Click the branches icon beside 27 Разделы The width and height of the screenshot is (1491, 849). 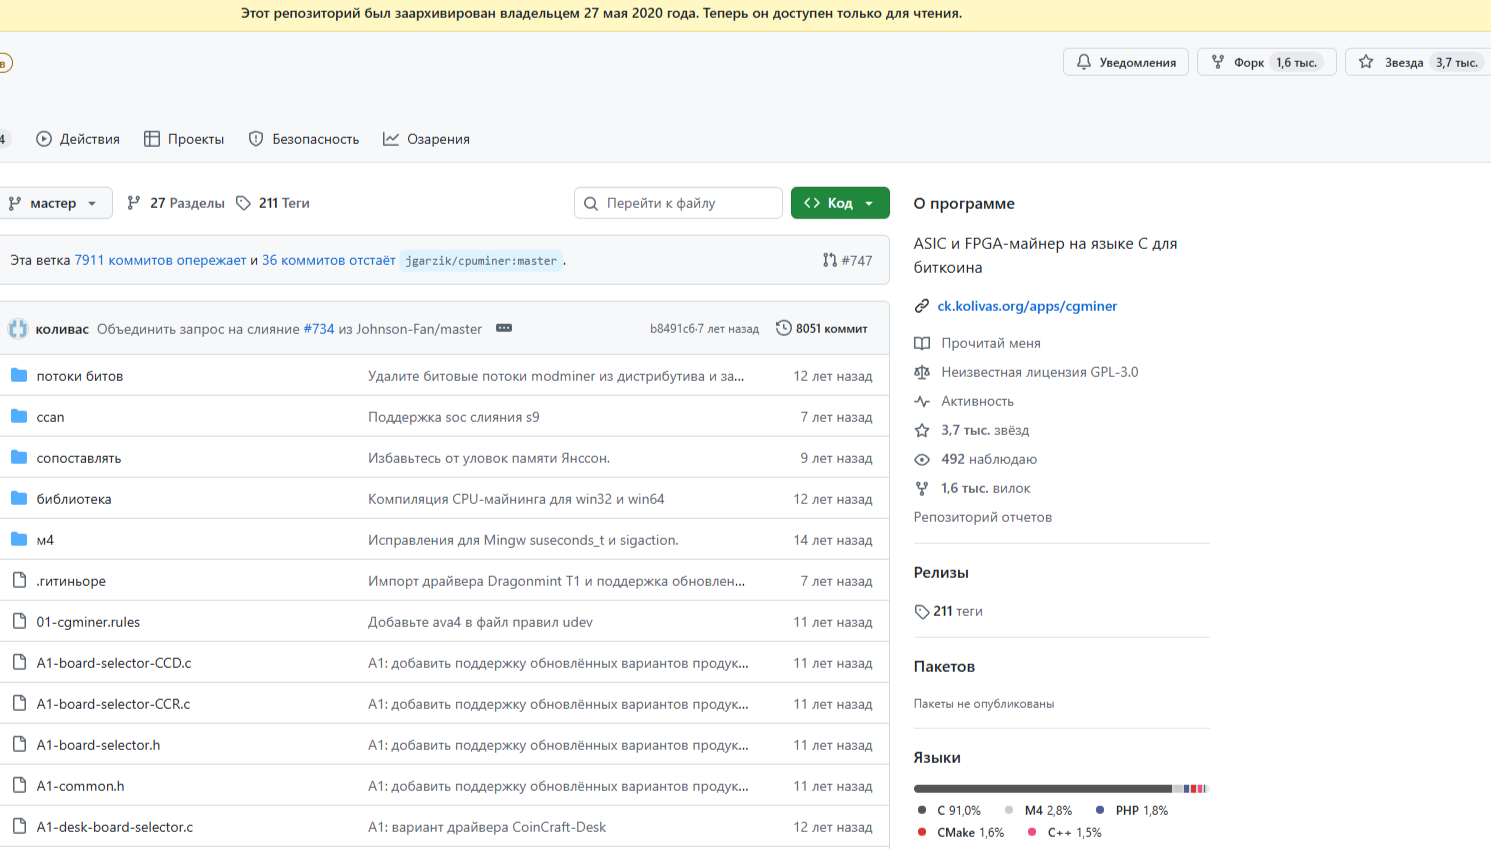[x=134, y=203]
